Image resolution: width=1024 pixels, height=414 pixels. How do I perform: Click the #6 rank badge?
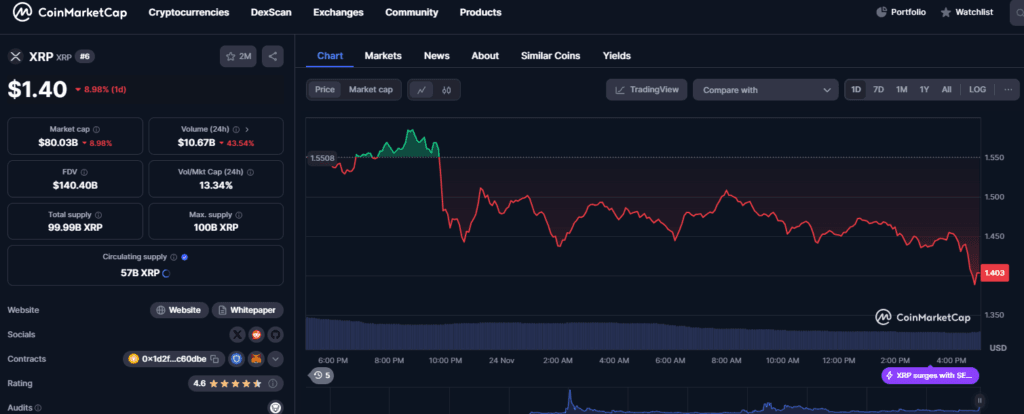85,57
